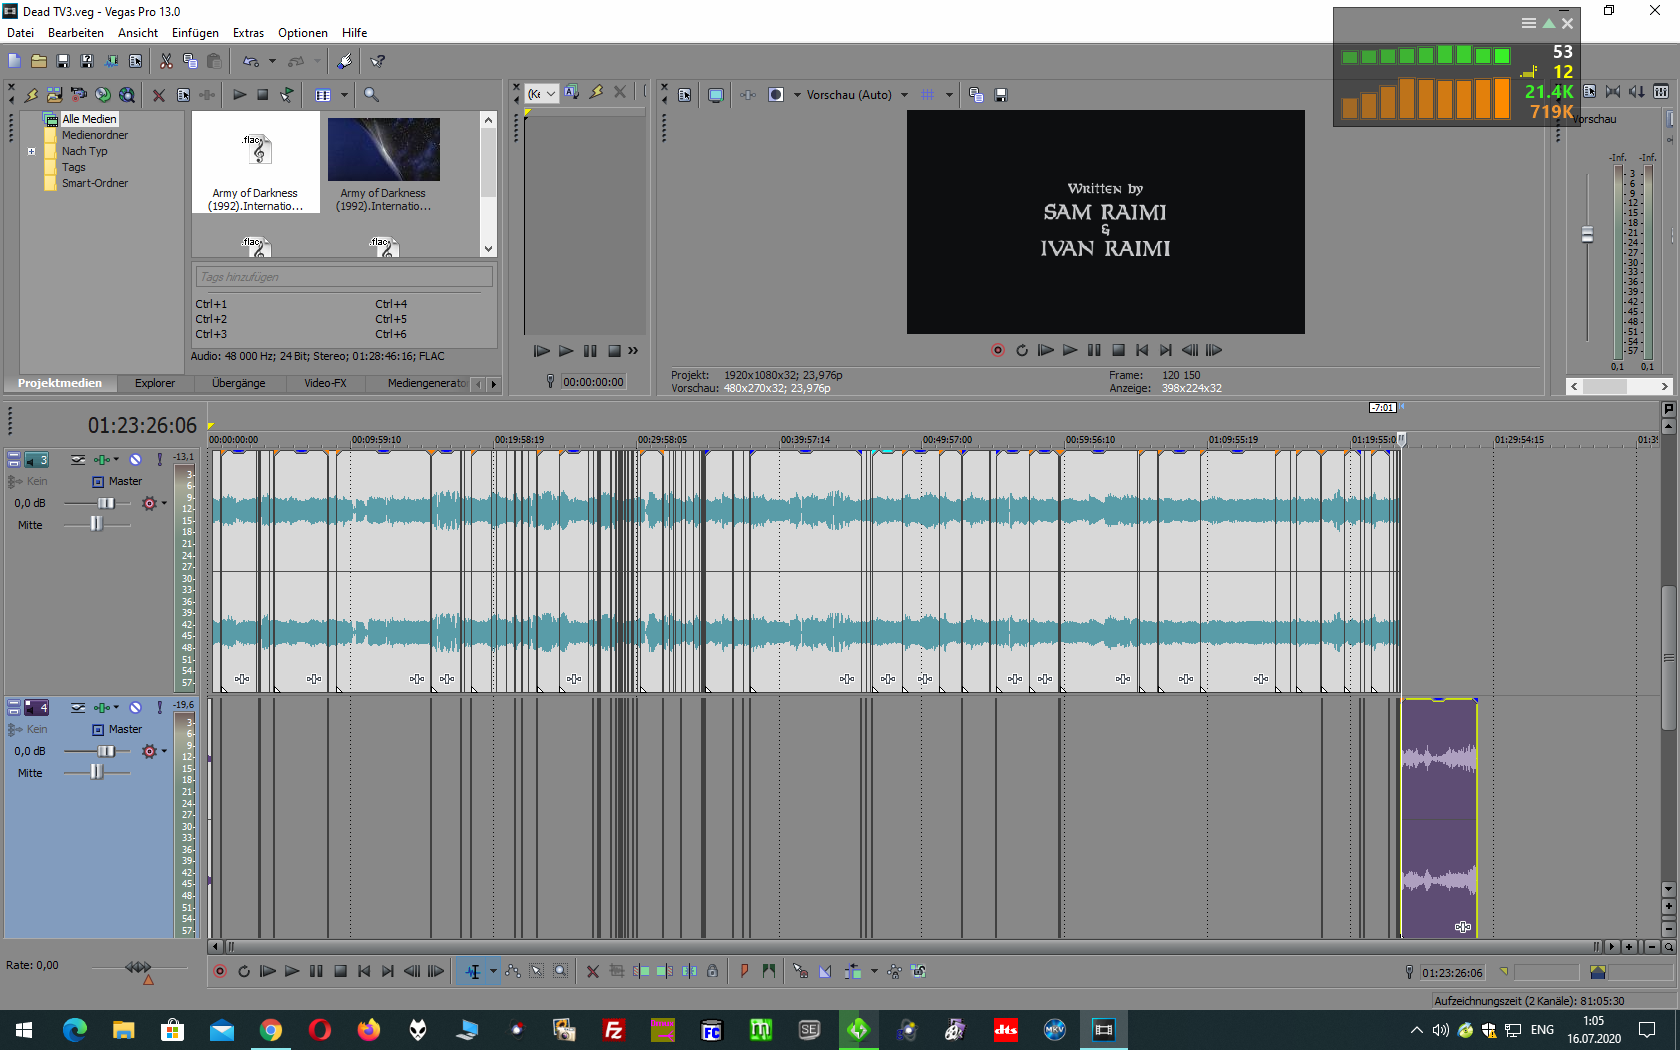
Task: Delete selected events with timeline X icon
Action: point(593,971)
